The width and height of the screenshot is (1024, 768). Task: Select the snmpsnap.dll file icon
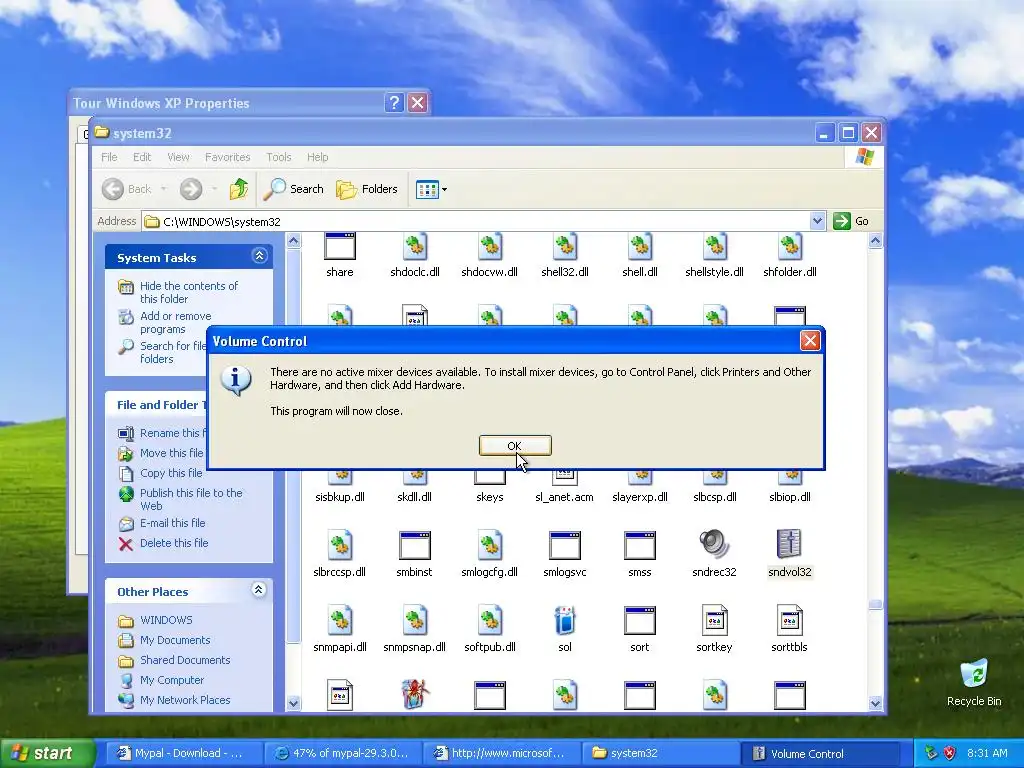click(415, 620)
